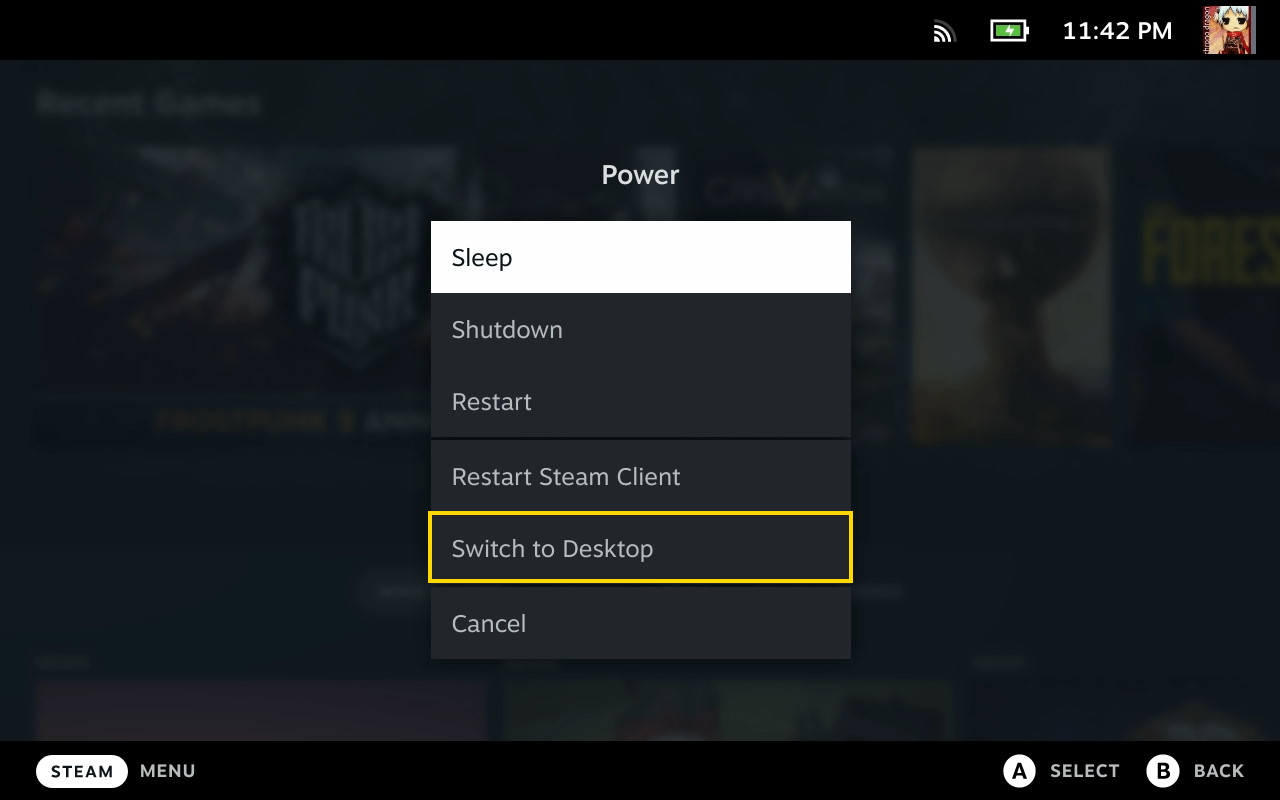Dismiss the Power menu with Cancel
The height and width of the screenshot is (800, 1280).
point(641,623)
